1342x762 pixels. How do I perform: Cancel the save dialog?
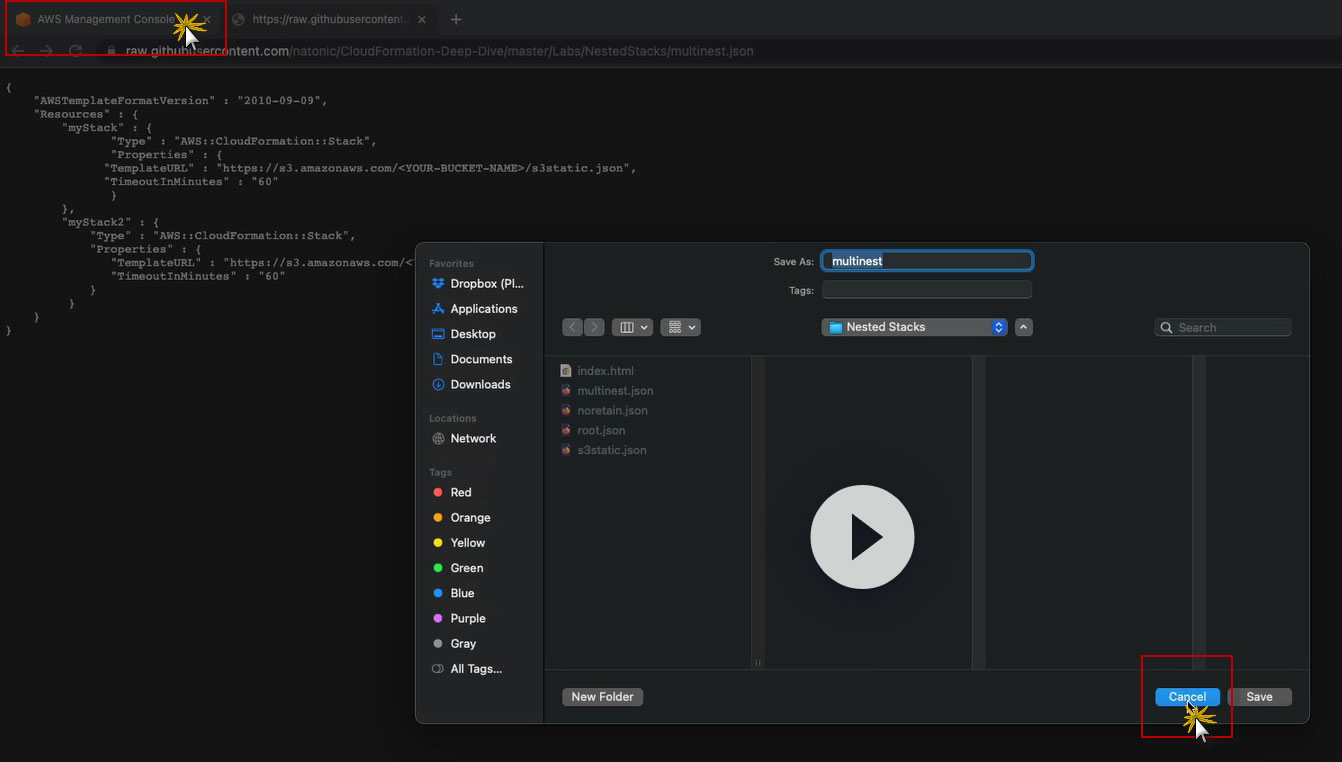coord(1187,697)
